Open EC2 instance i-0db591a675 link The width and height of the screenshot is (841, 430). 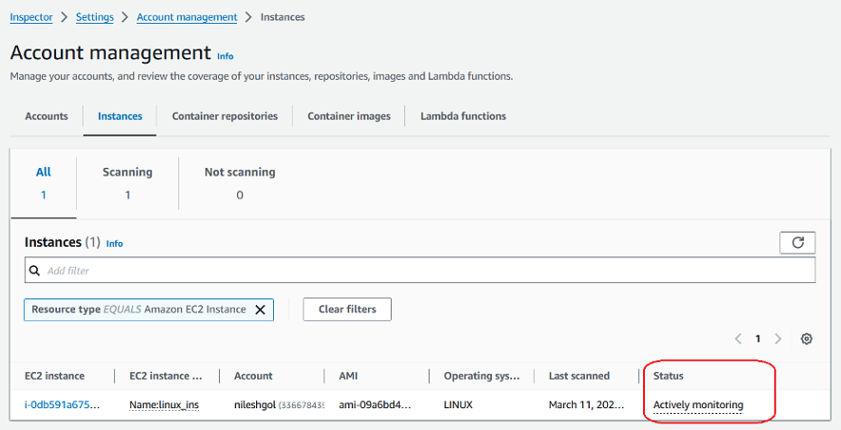tap(62, 405)
